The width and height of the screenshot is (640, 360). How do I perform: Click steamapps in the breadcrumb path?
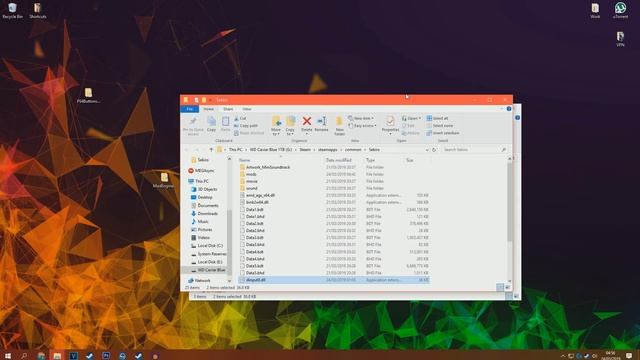(328, 150)
